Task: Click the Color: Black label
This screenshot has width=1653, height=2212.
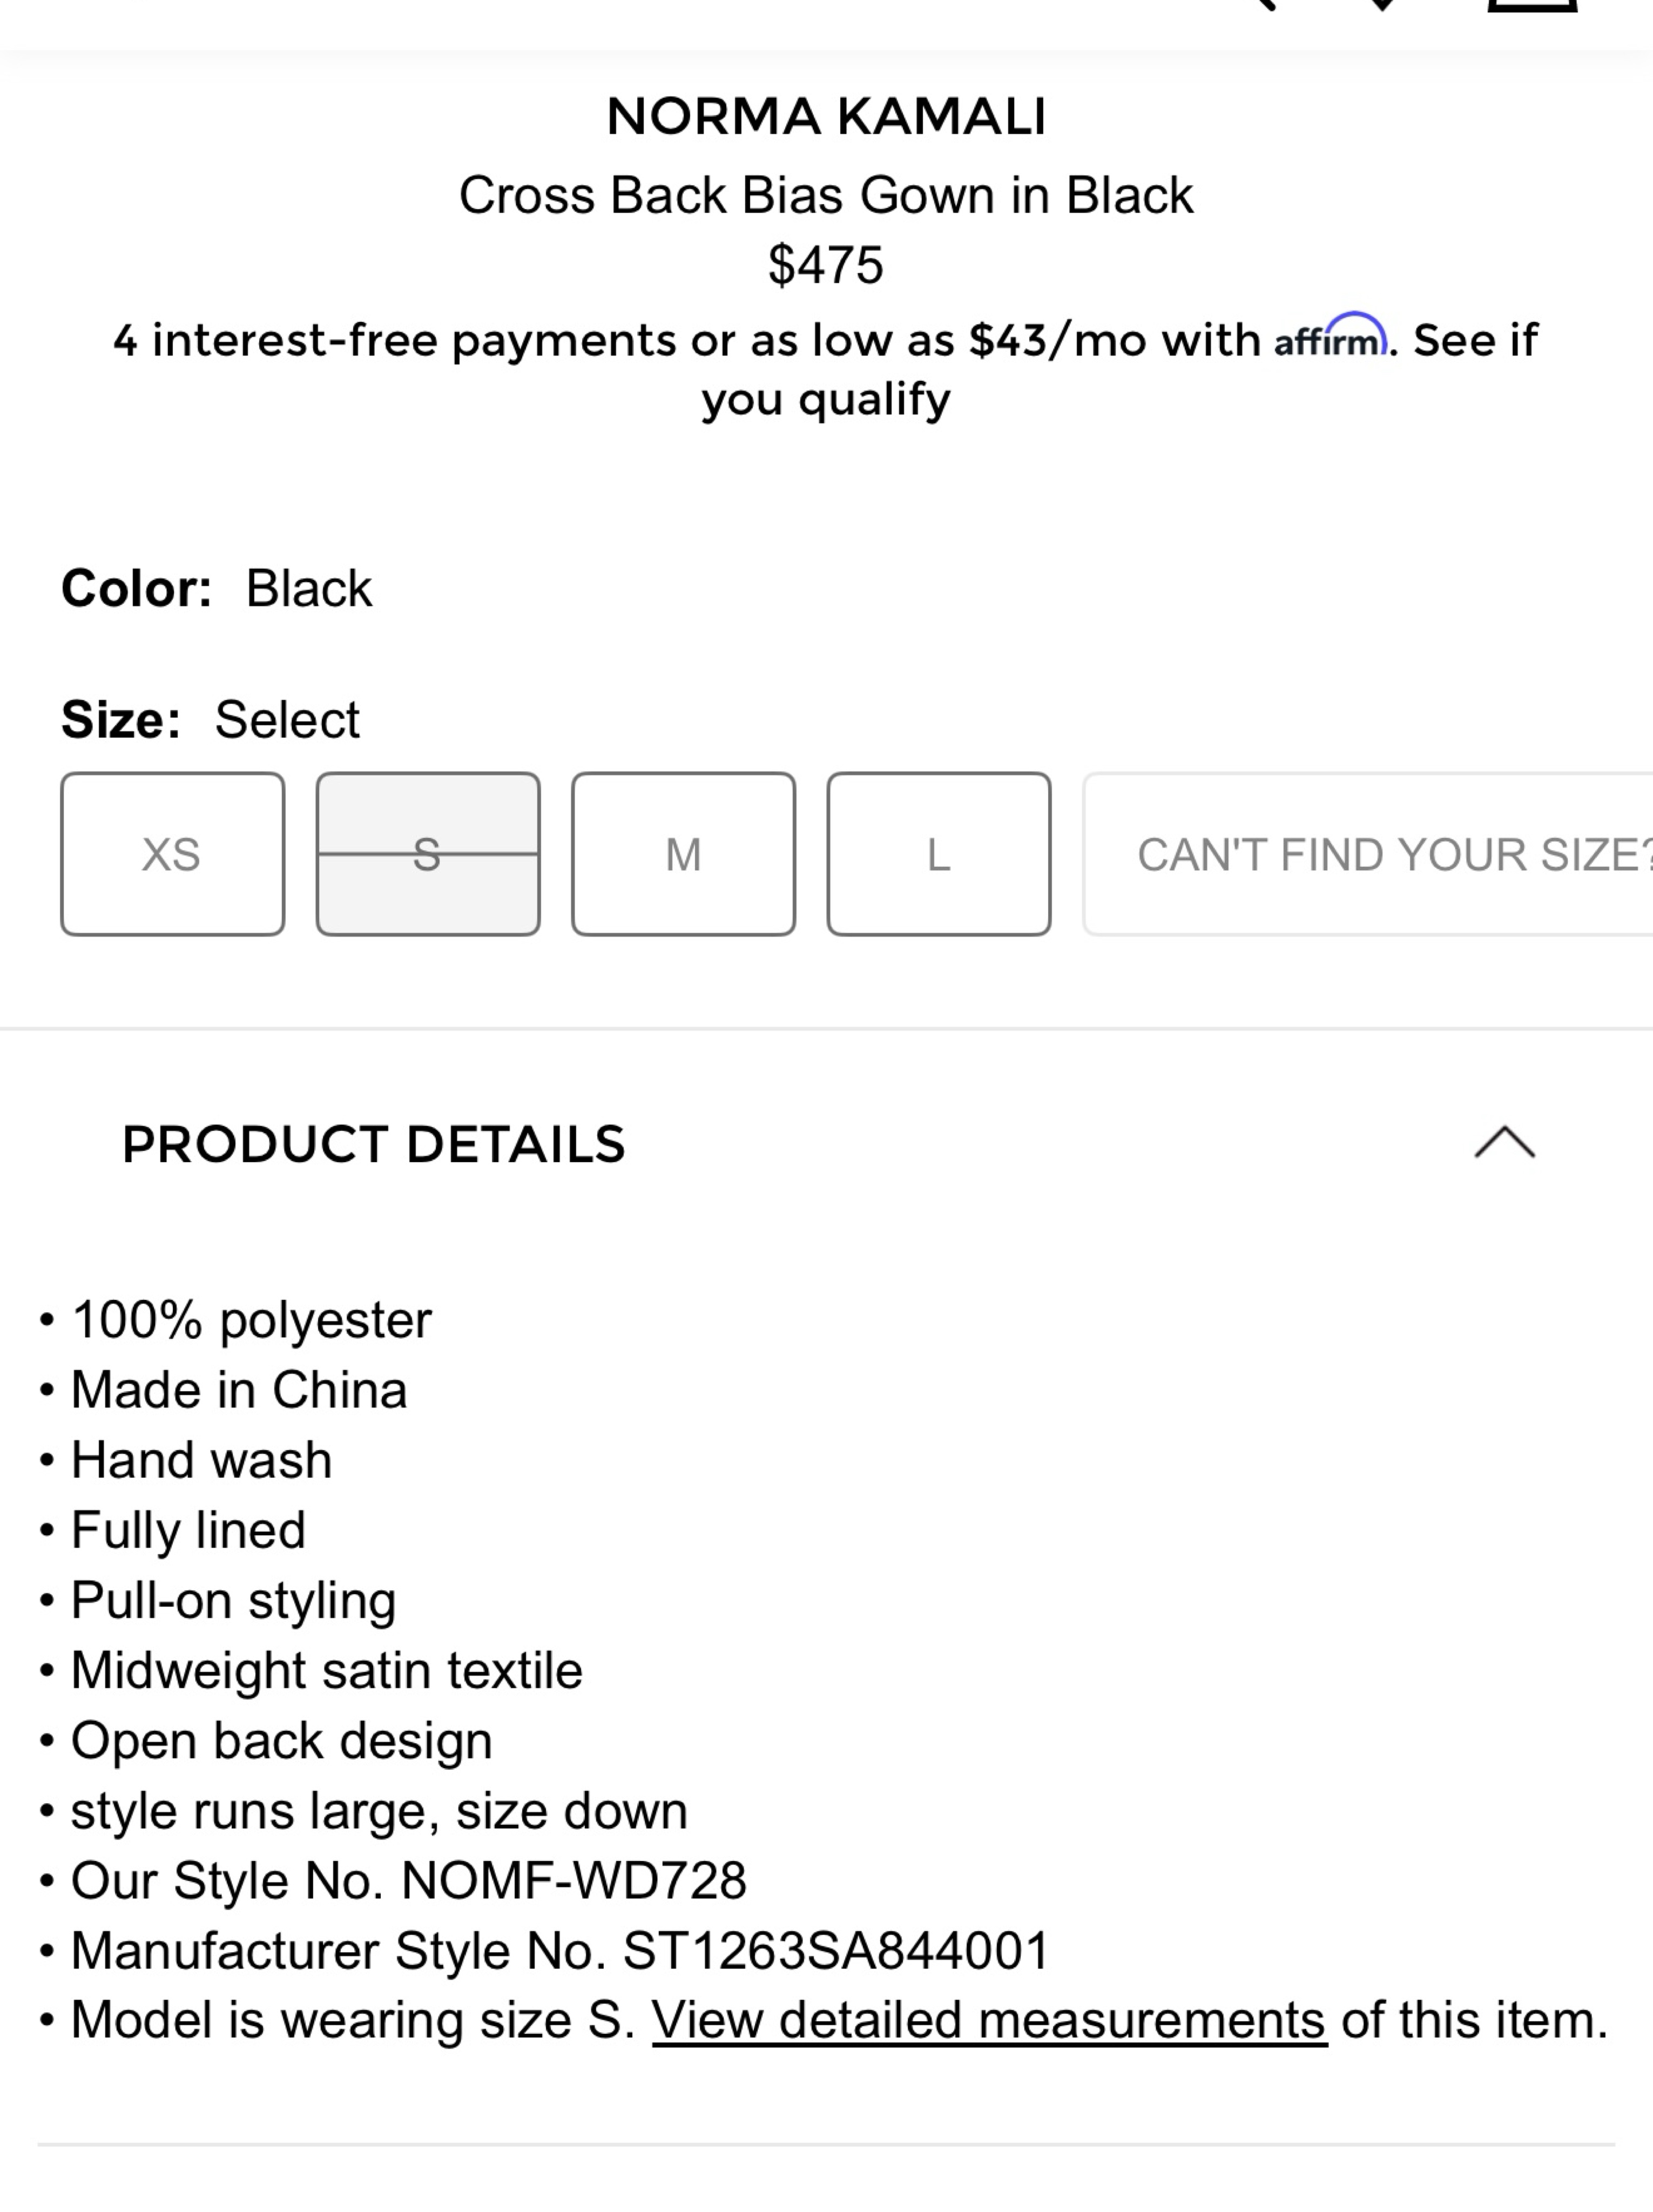Action: pyautogui.click(x=216, y=588)
